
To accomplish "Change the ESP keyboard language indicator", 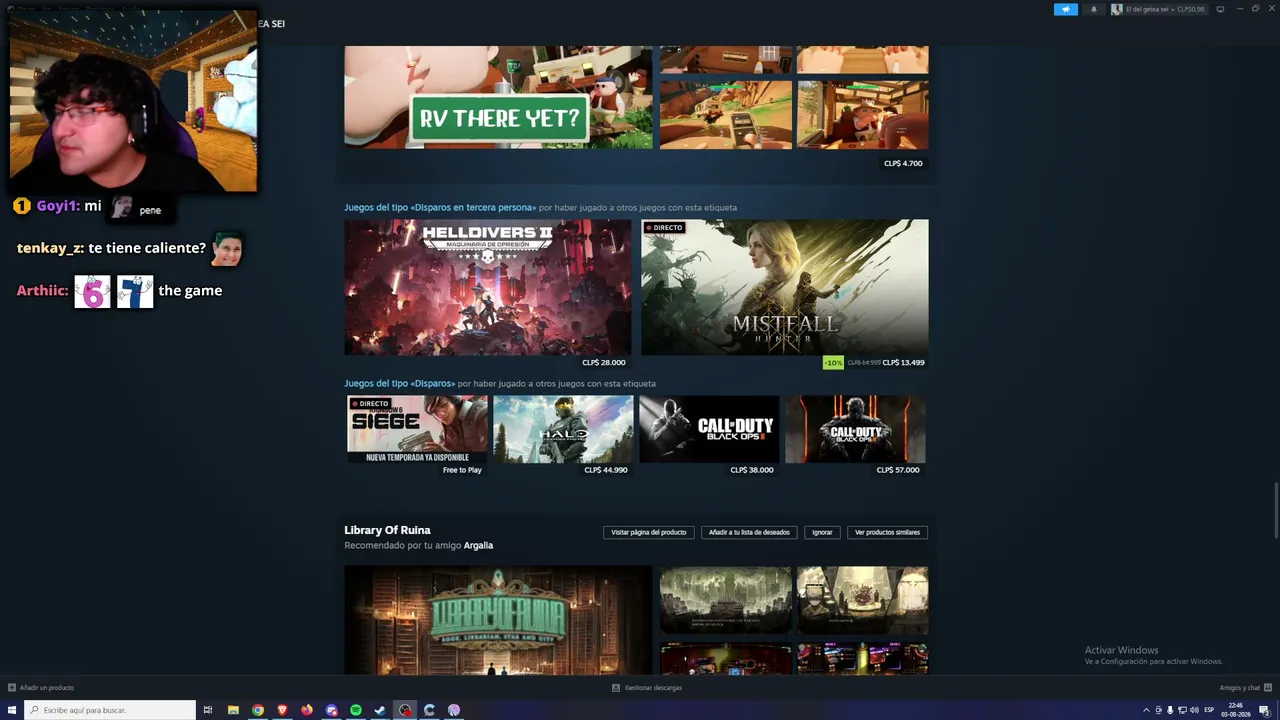I will tap(1209, 710).
